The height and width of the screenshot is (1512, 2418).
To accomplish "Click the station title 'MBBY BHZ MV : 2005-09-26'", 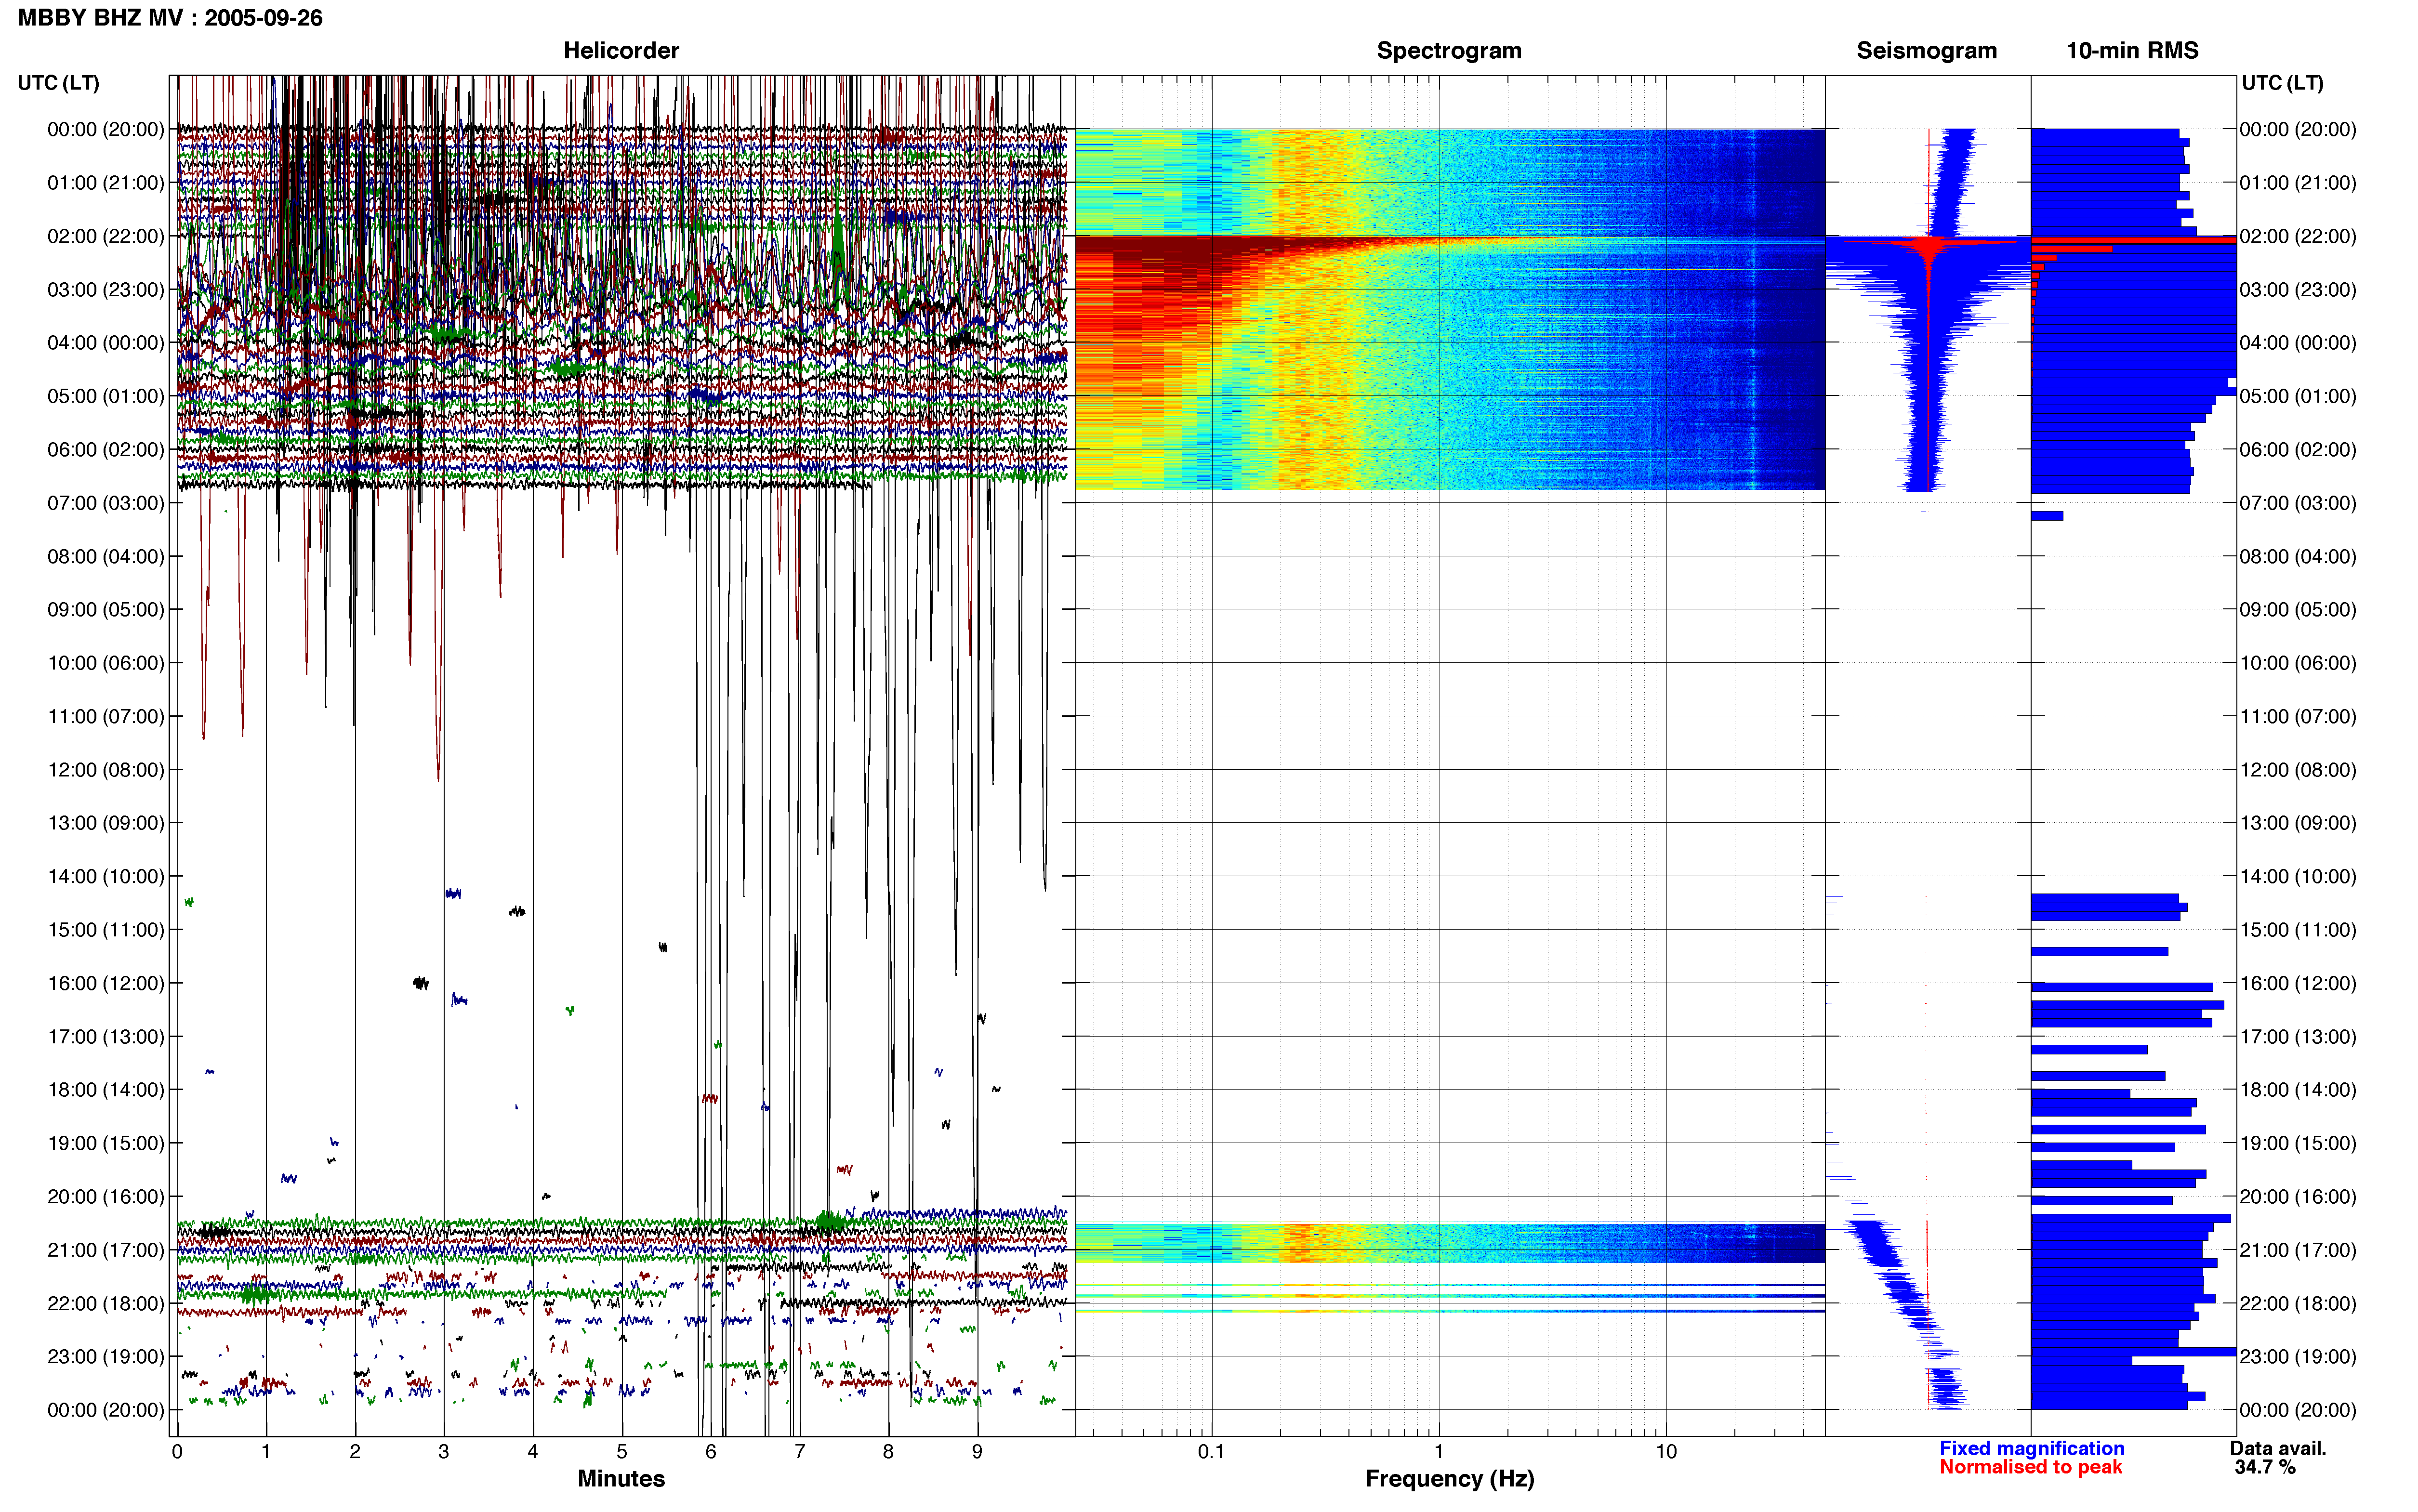I will [x=170, y=18].
